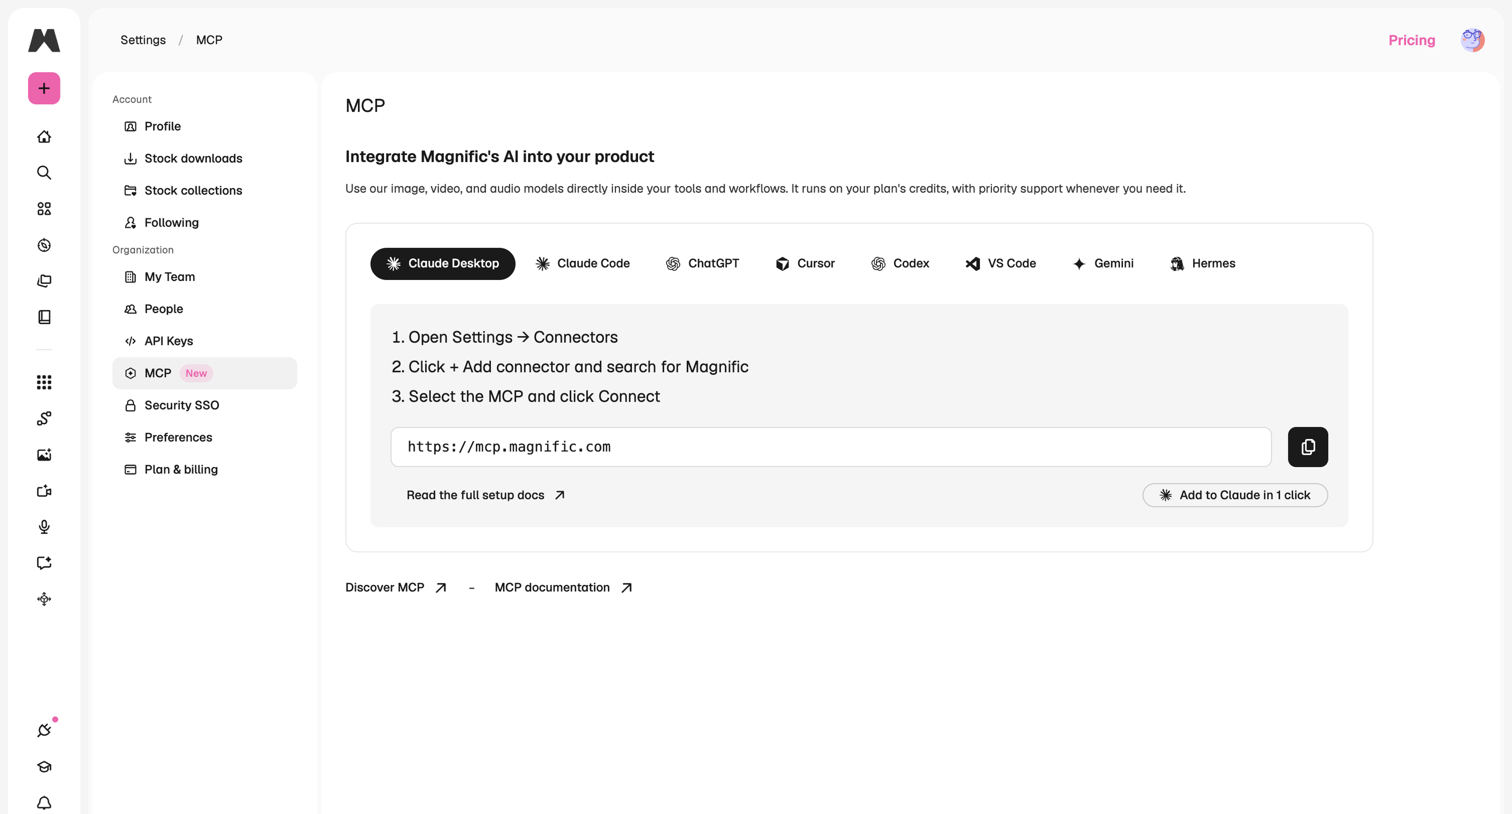The height and width of the screenshot is (814, 1512).
Task: Switch to the ChatGPT tab
Action: (703, 264)
